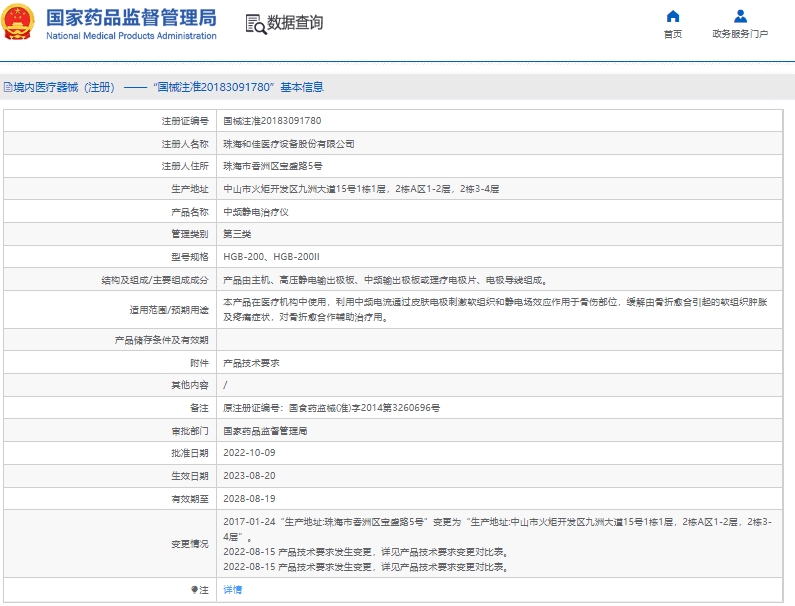
Task: Click the National Medical Products Administration subtitle
Action: [x=131, y=35]
